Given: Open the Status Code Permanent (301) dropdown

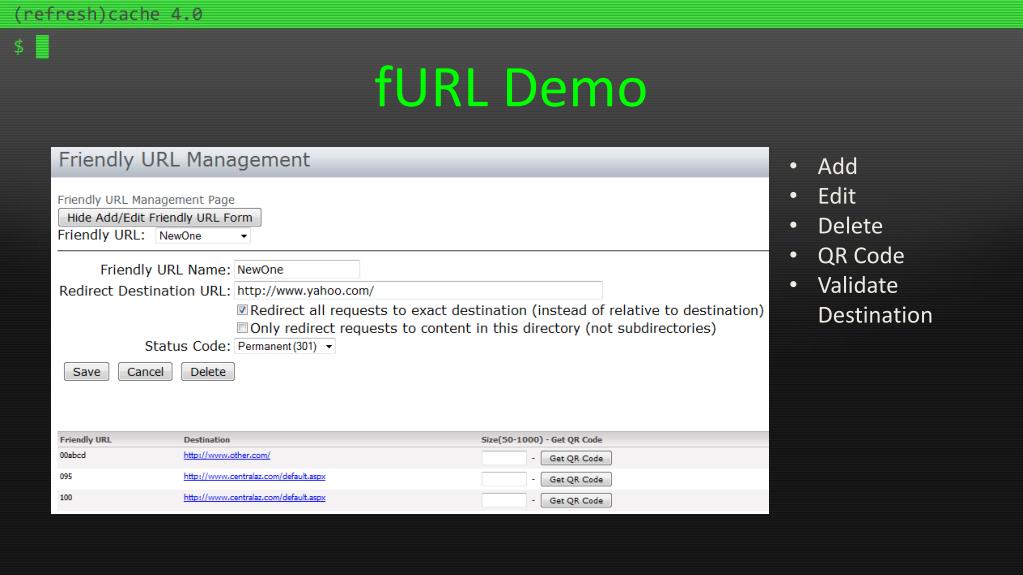Looking at the screenshot, I should coord(285,347).
